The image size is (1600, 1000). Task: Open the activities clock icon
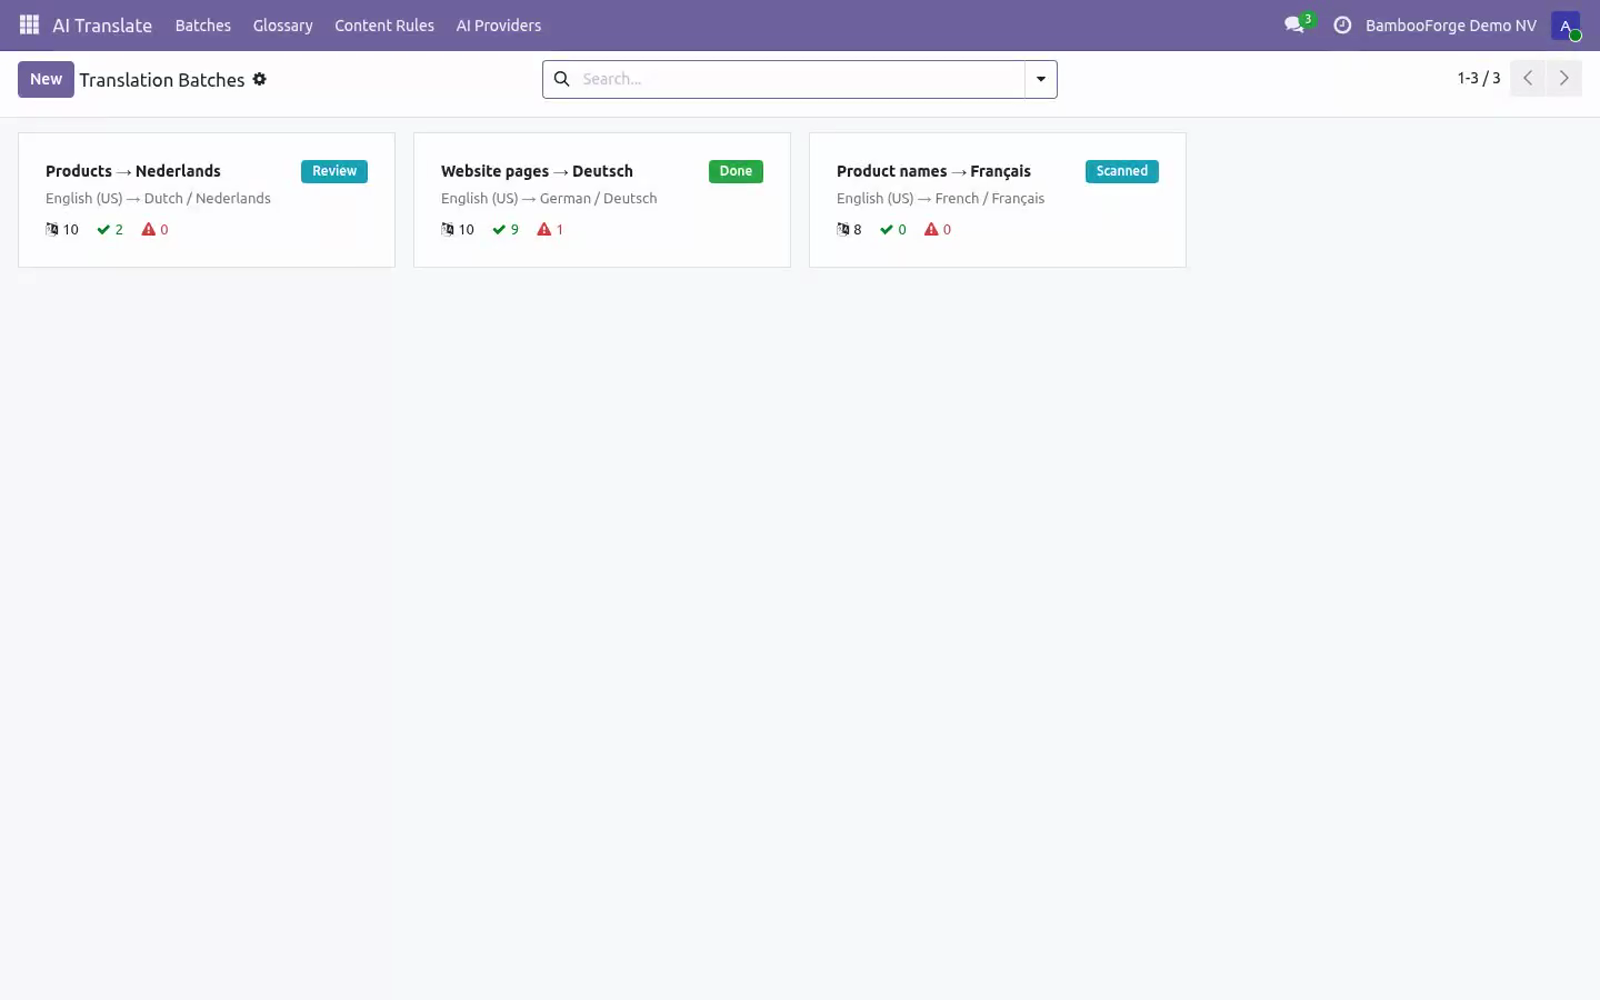pyautogui.click(x=1342, y=25)
